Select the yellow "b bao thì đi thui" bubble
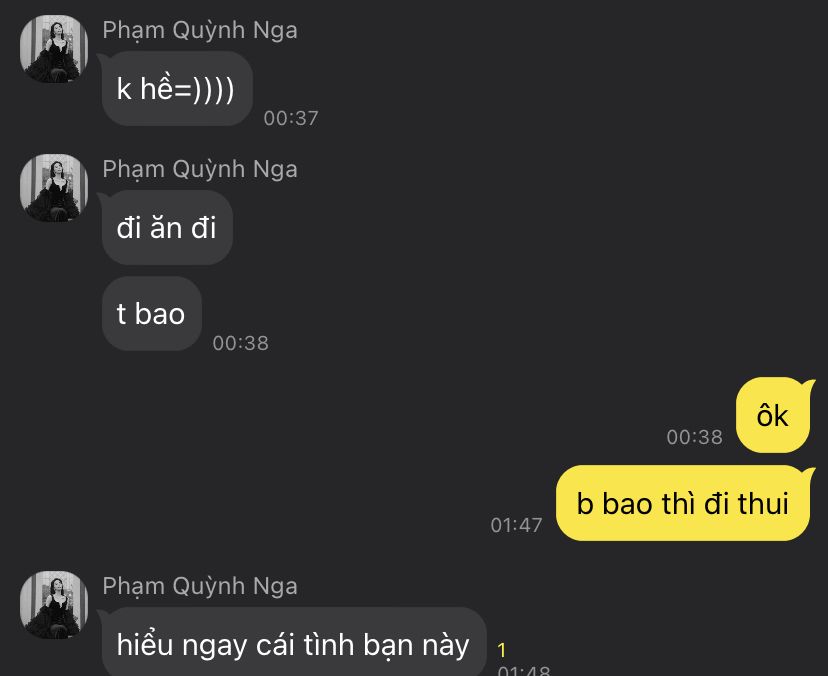Screen dimensions: 828x676 pyautogui.click(x=683, y=503)
